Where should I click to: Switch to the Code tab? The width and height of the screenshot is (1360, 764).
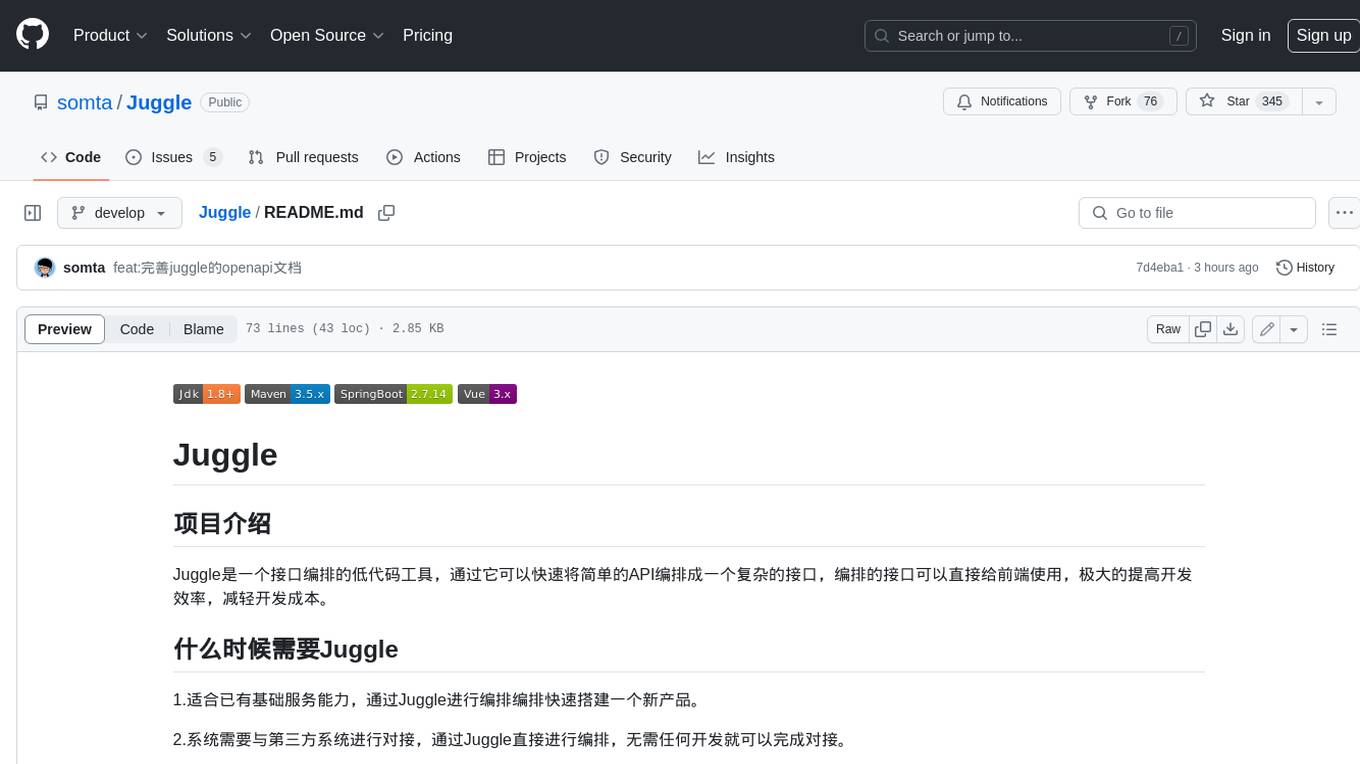[x=70, y=157]
